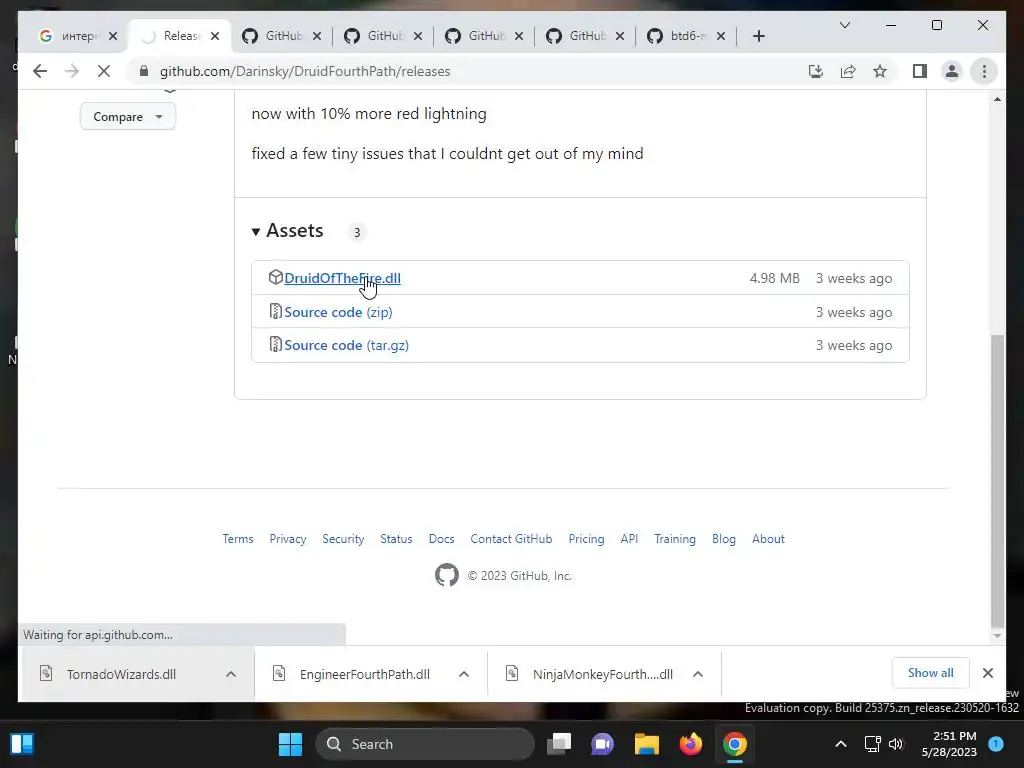The height and width of the screenshot is (768, 1024).
Task: Open the Terms footer link
Action: point(238,539)
